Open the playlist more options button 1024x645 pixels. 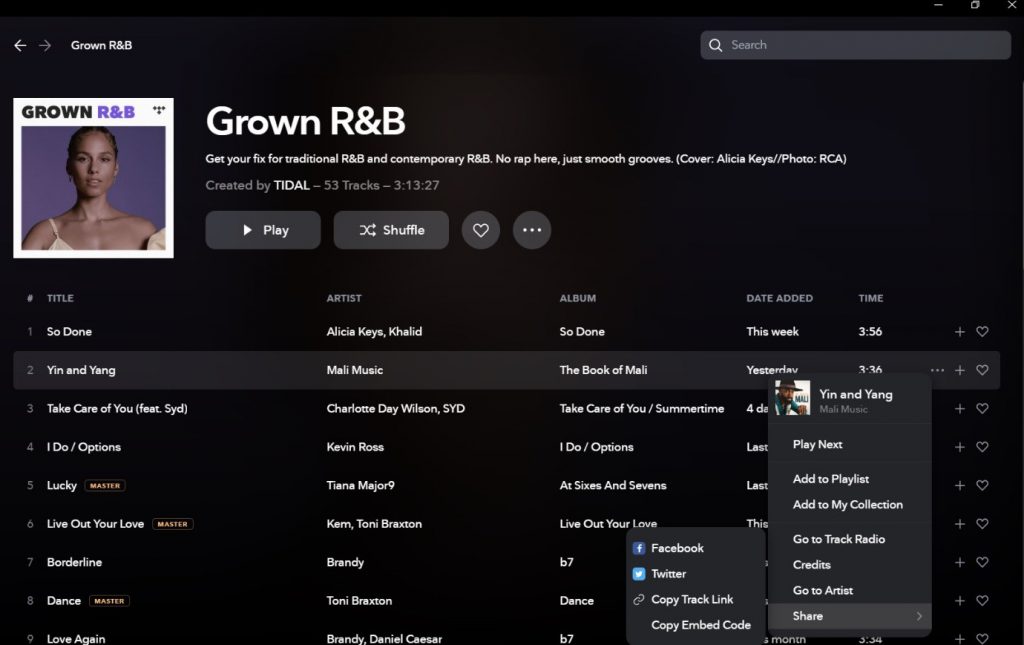pyautogui.click(x=532, y=230)
